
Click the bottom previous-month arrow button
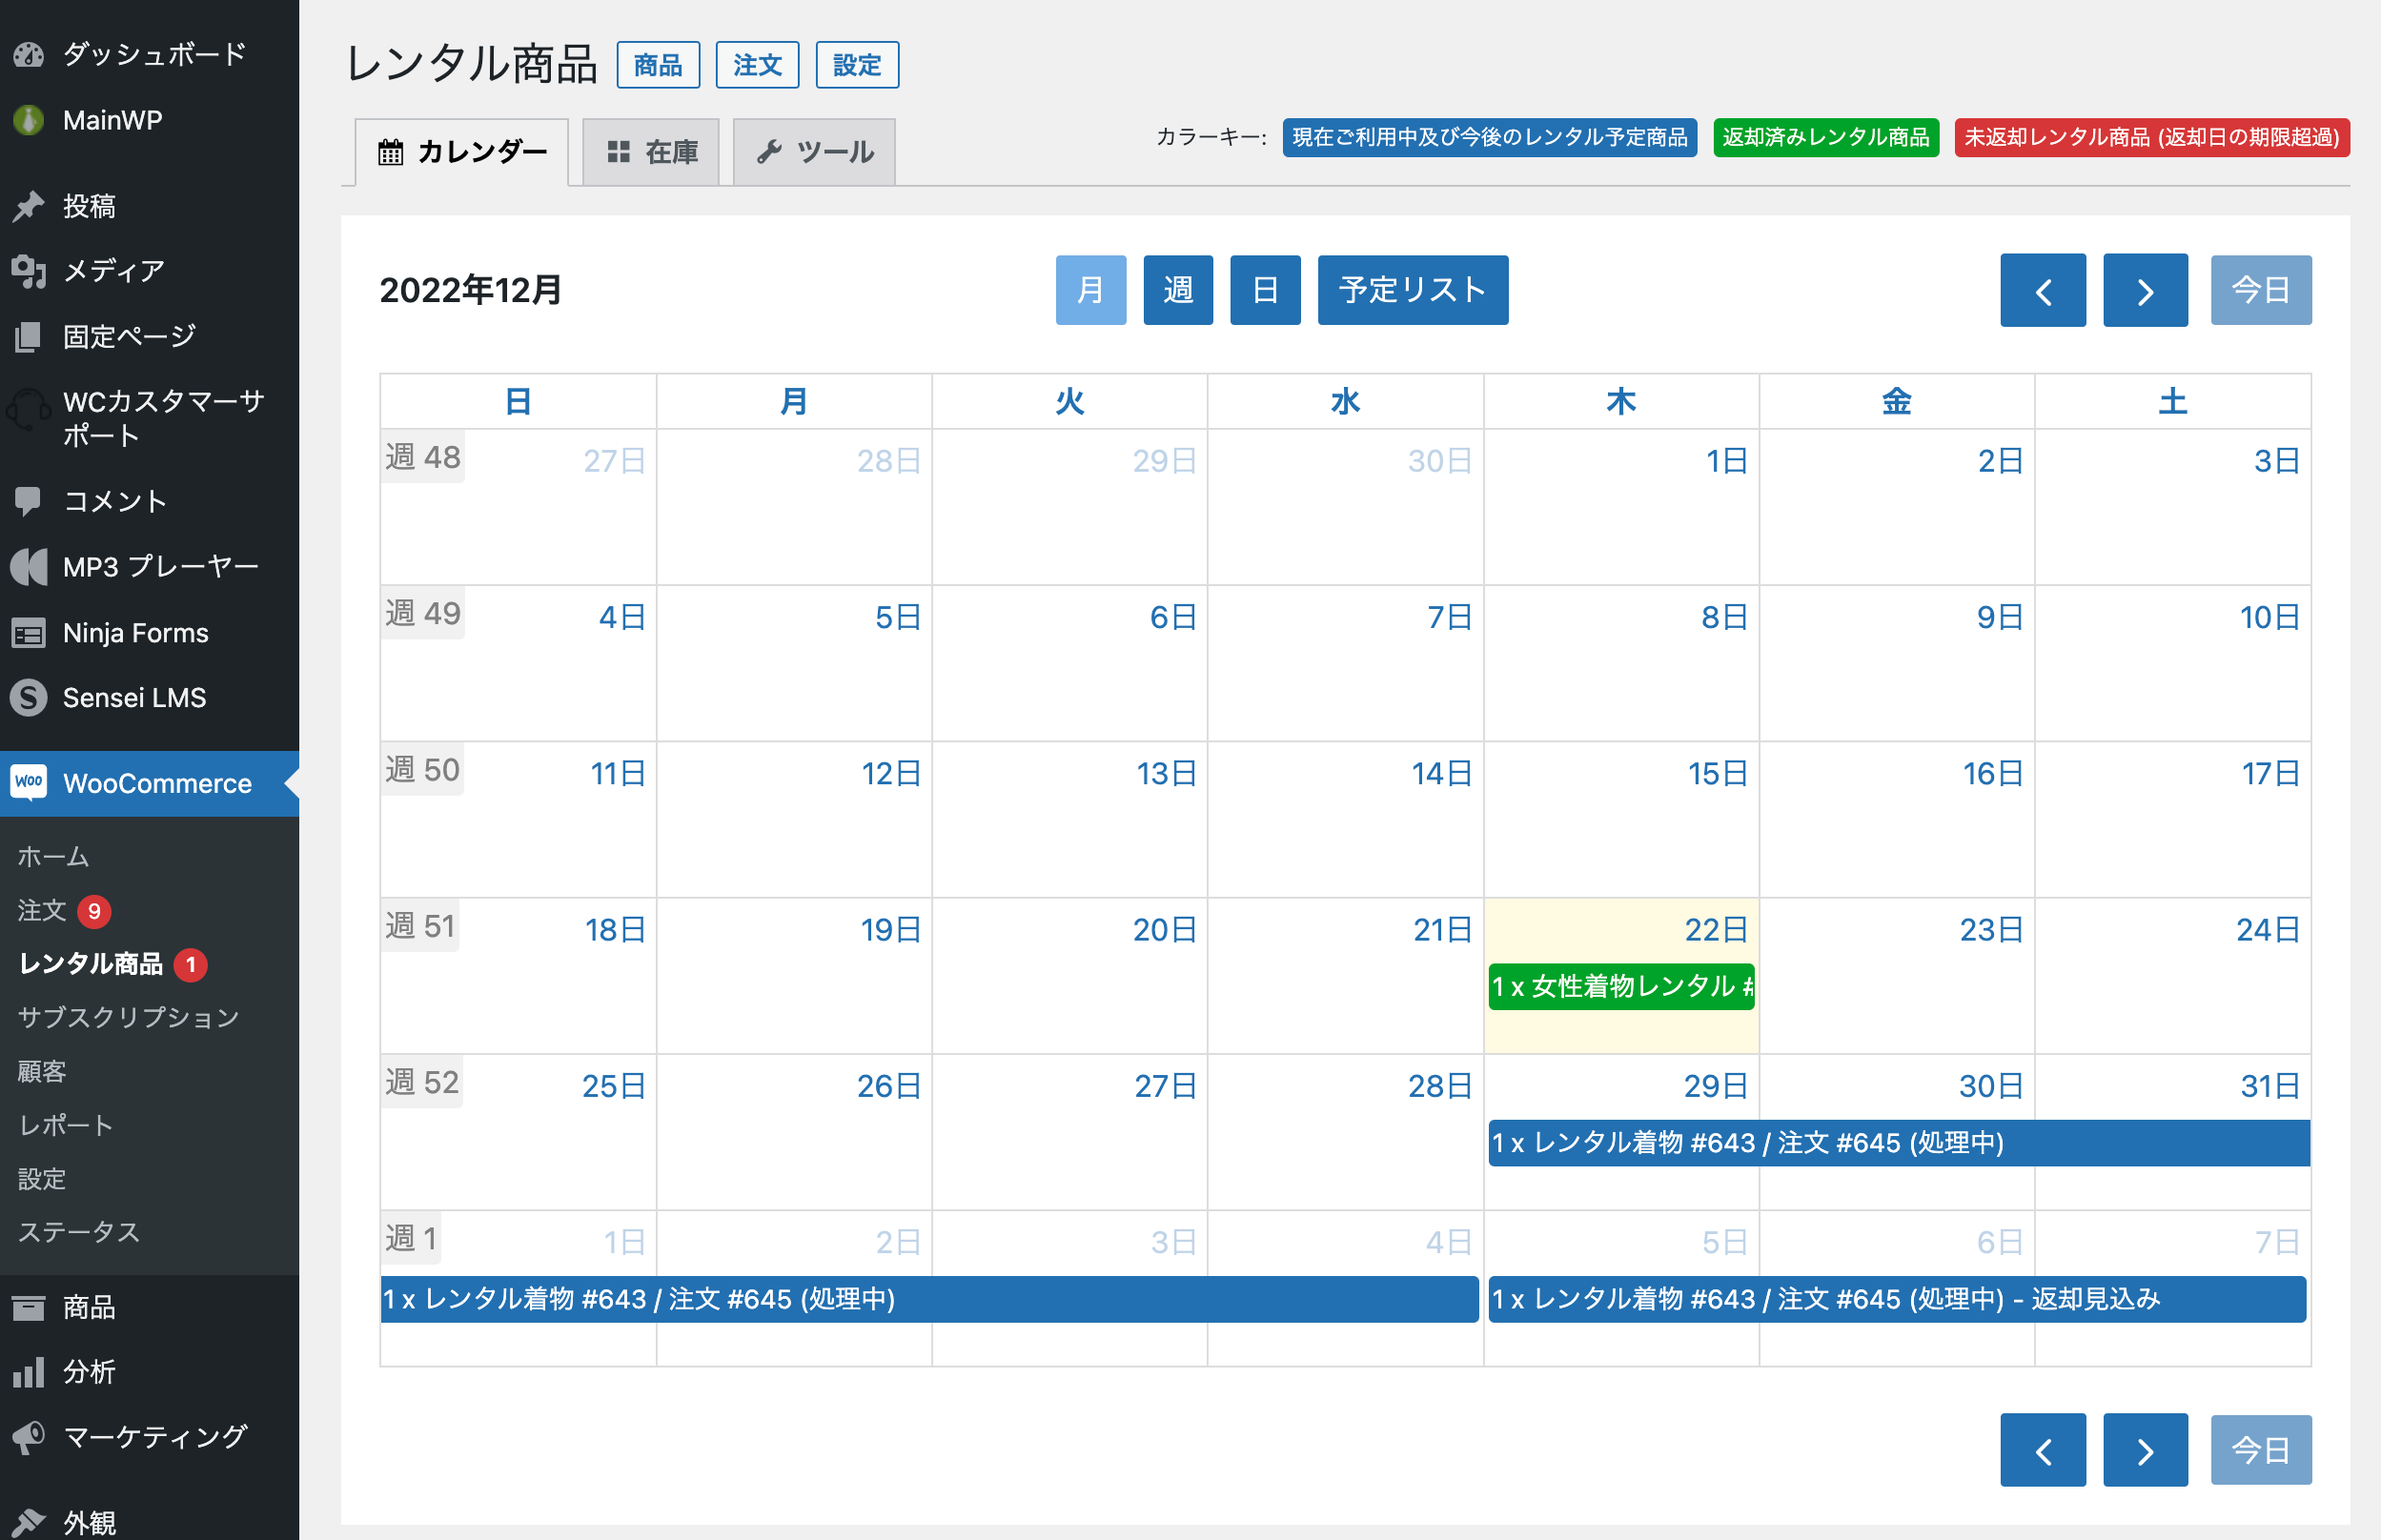2042,1449
